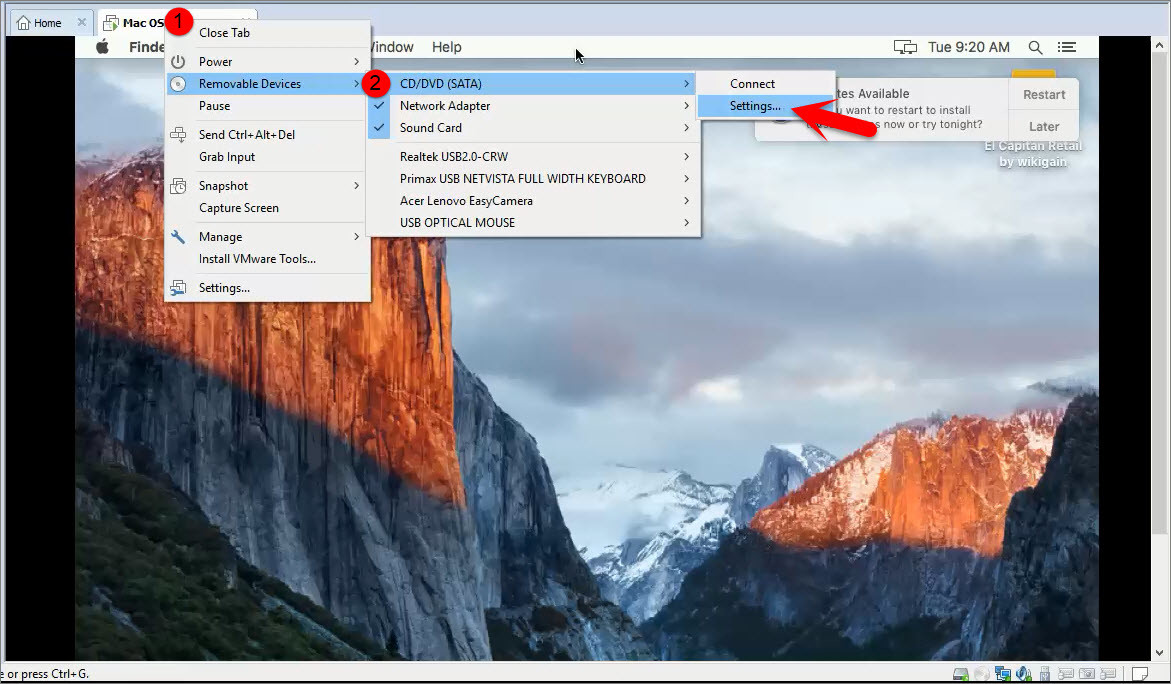1171x684 pixels.
Task: Click the hard disk status bar icon
Action: tap(960, 674)
